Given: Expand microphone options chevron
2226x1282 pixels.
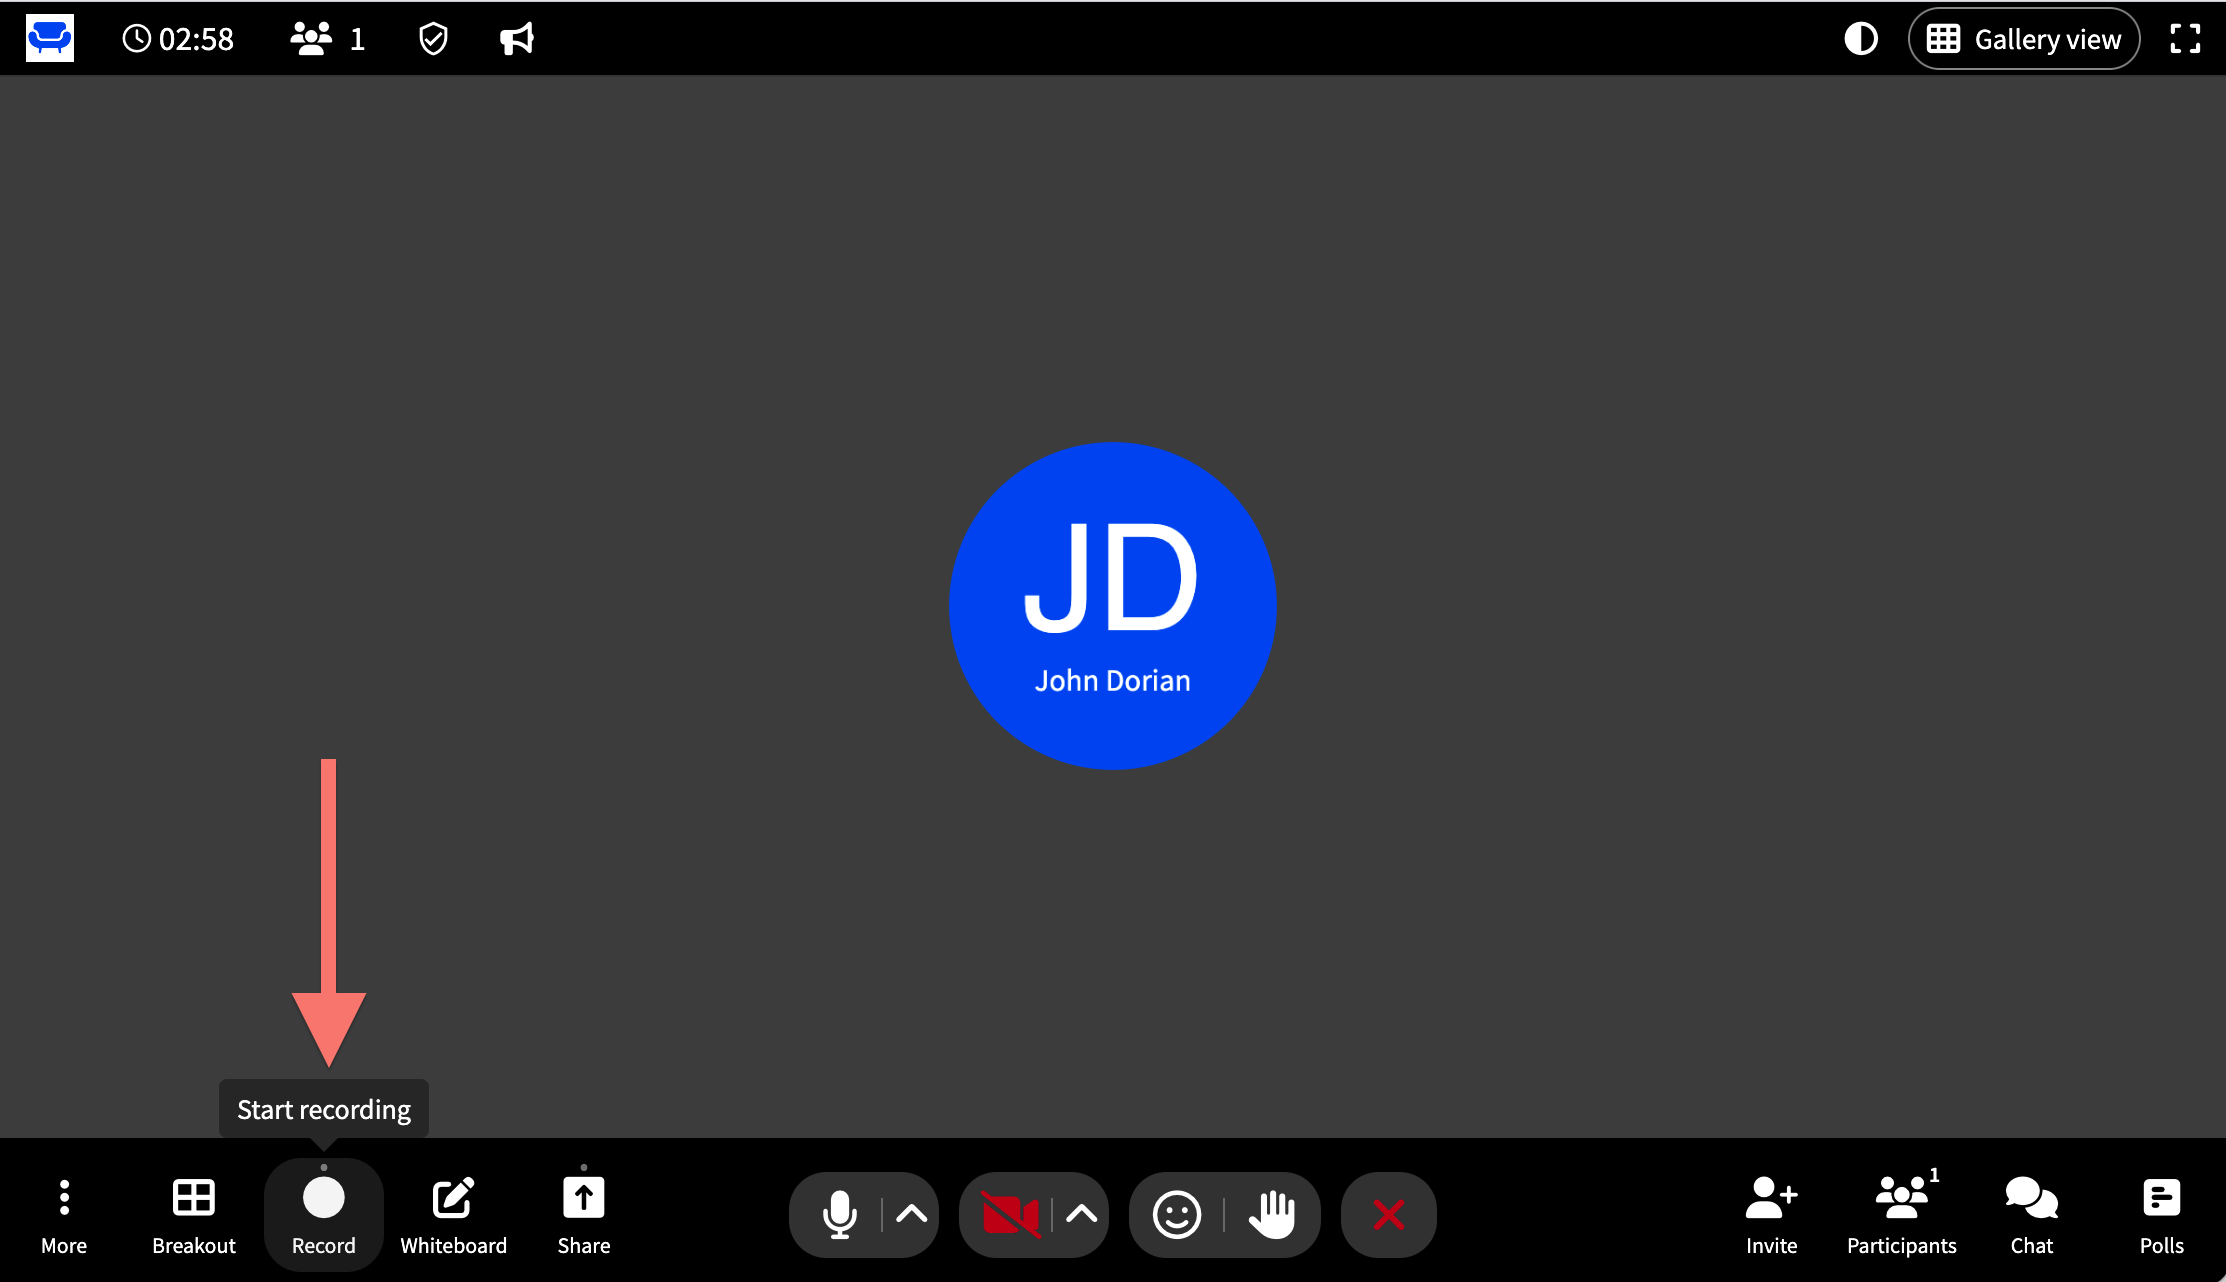Looking at the screenshot, I should (911, 1215).
